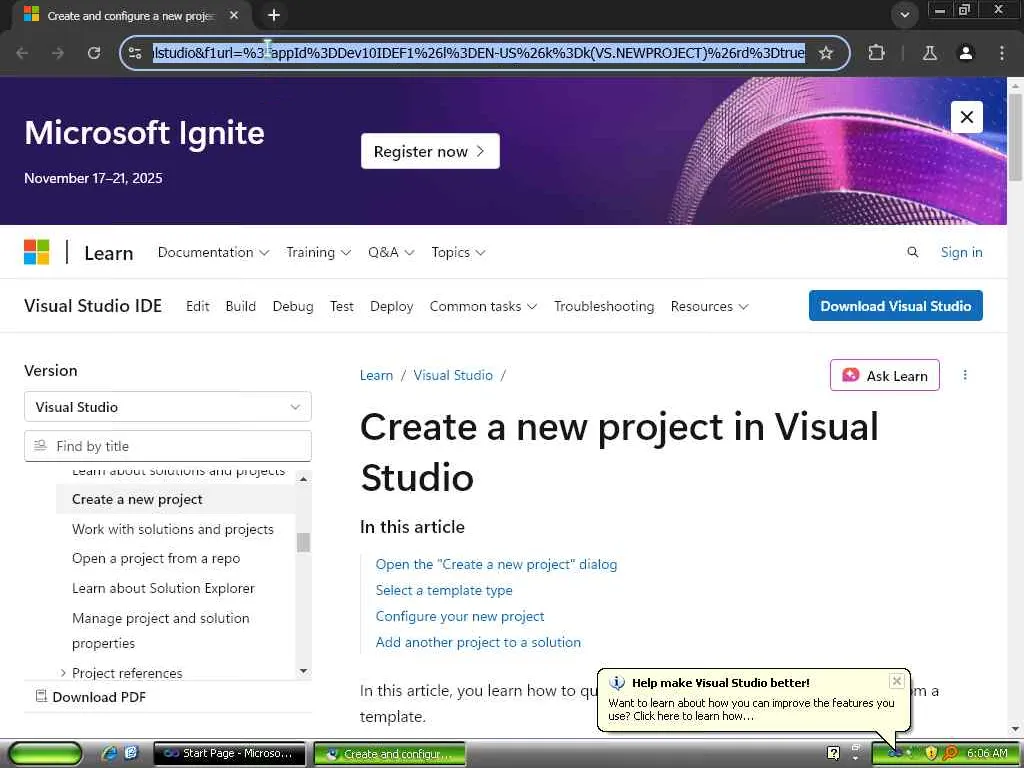The image size is (1024, 768).
Task: Open the Edit menu item
Action: click(x=197, y=306)
